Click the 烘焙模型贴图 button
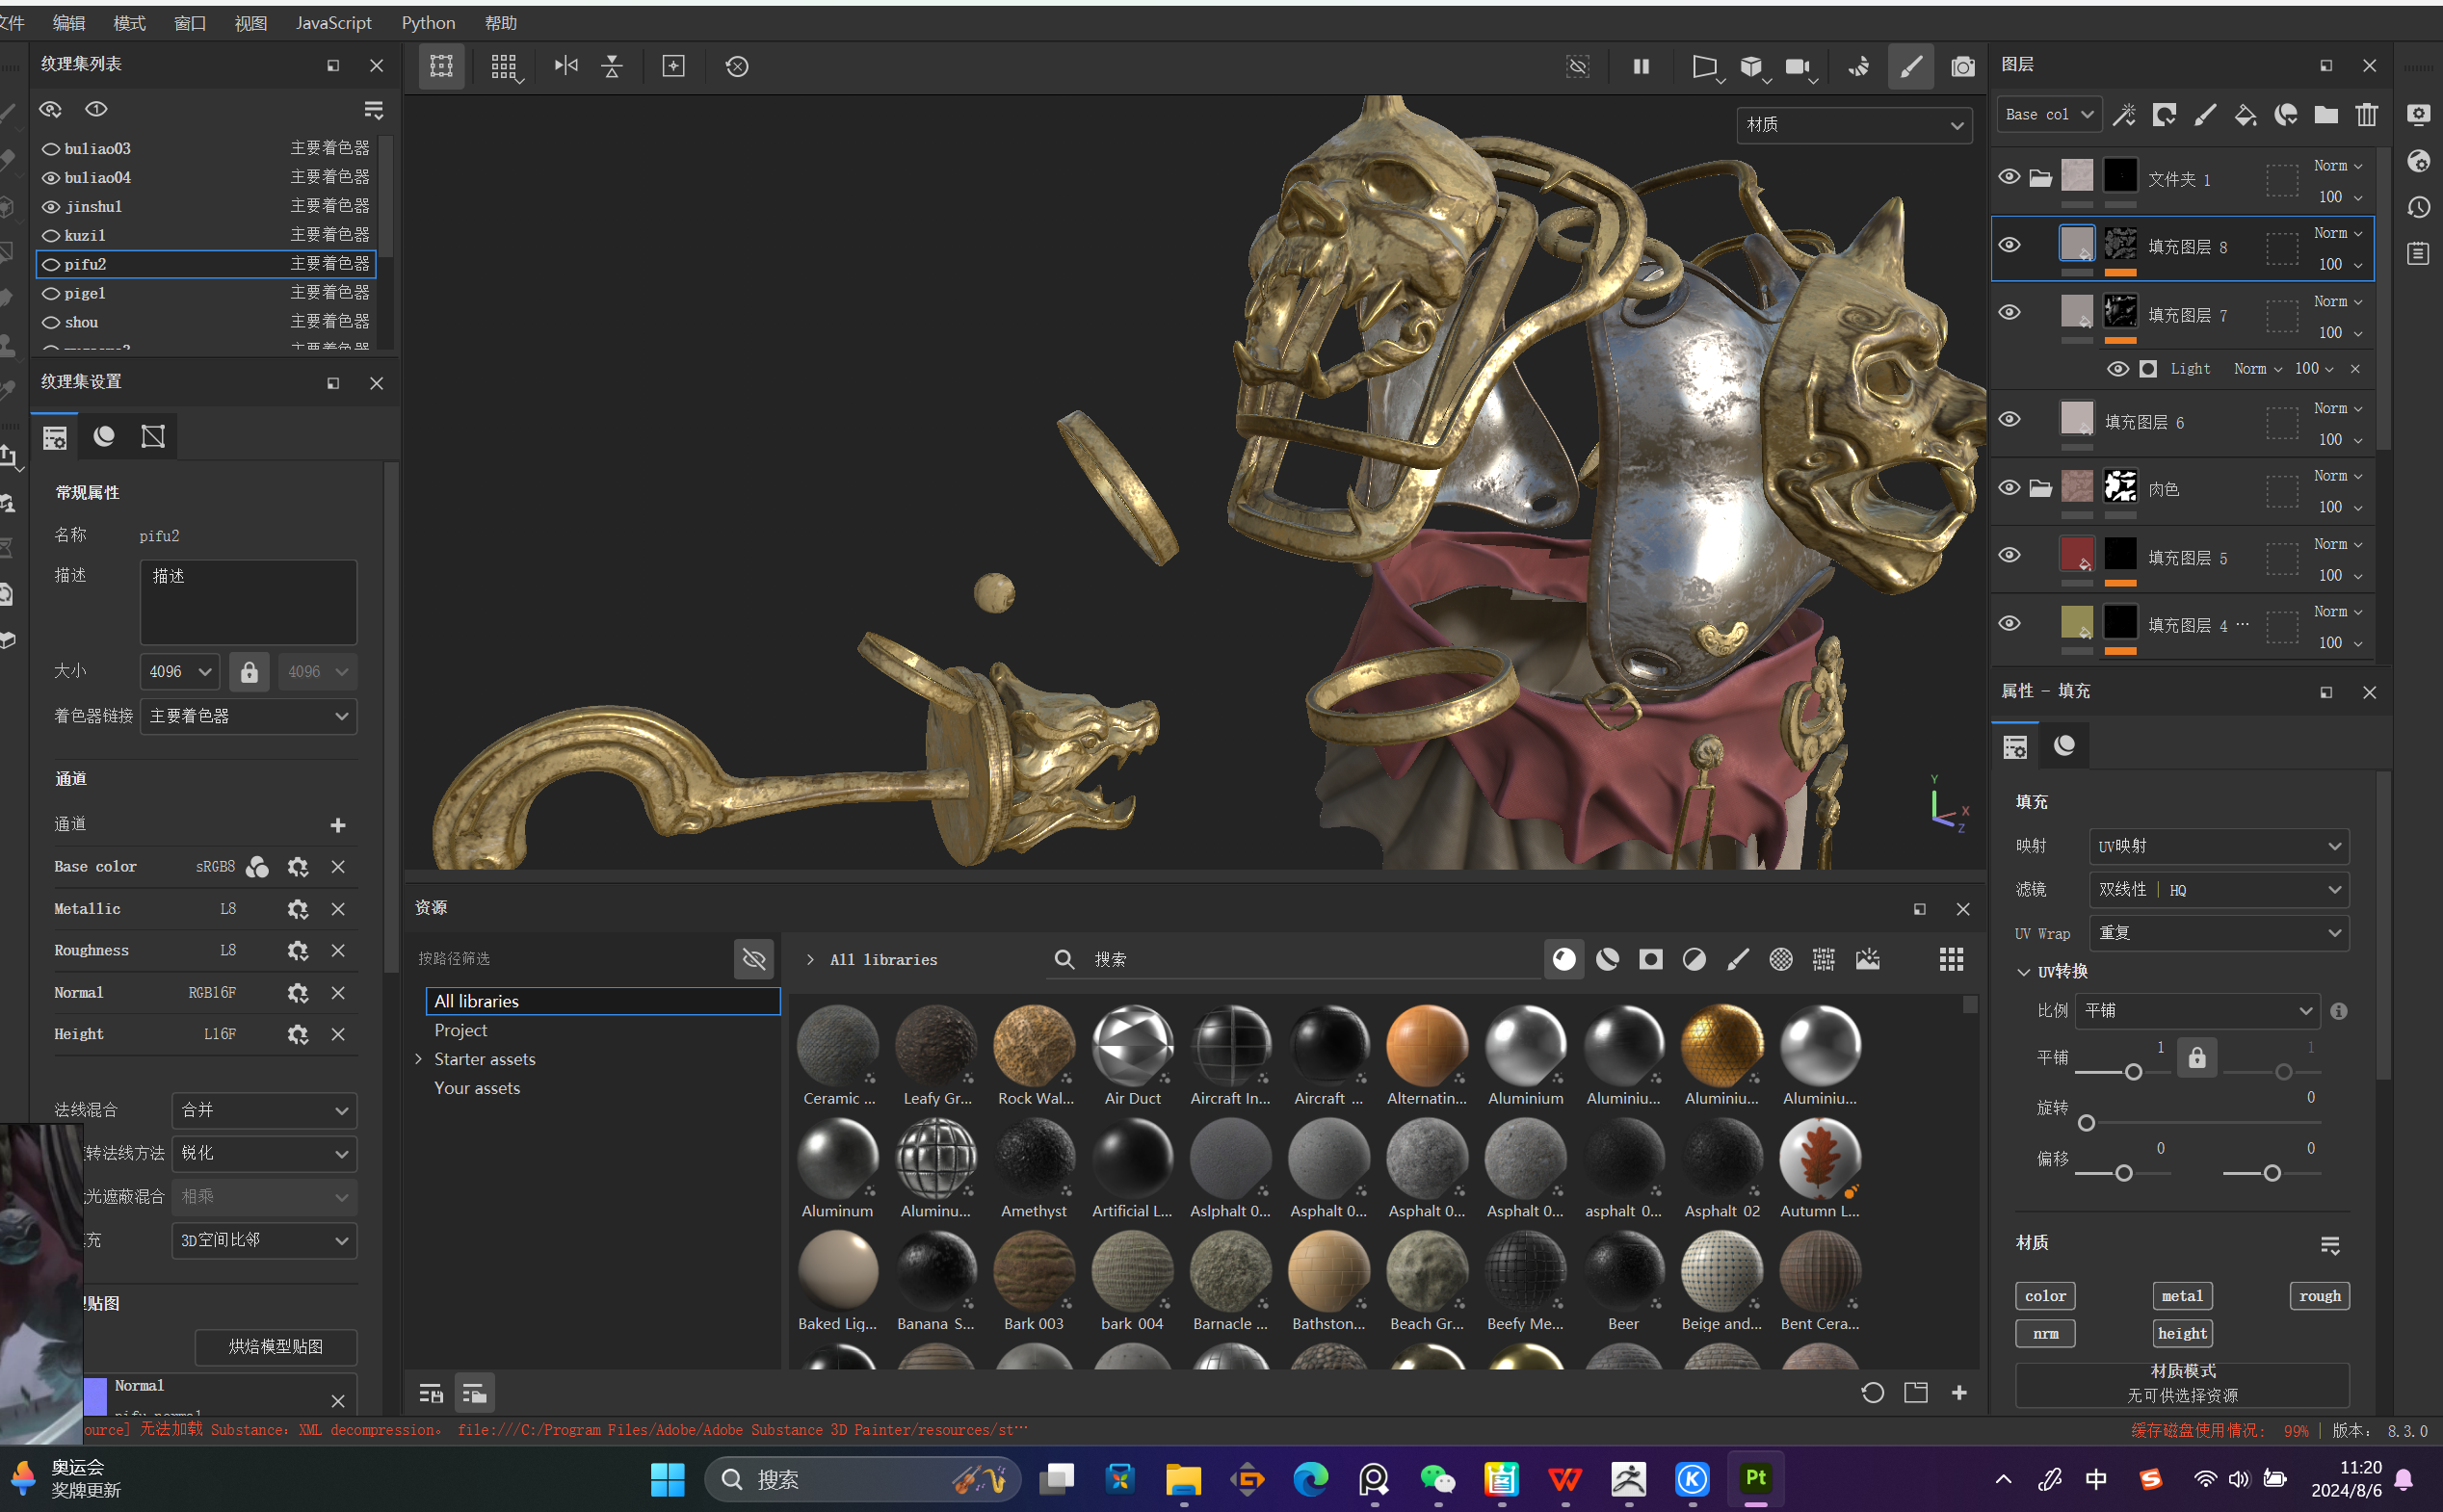2443x1512 pixels. tap(275, 1347)
